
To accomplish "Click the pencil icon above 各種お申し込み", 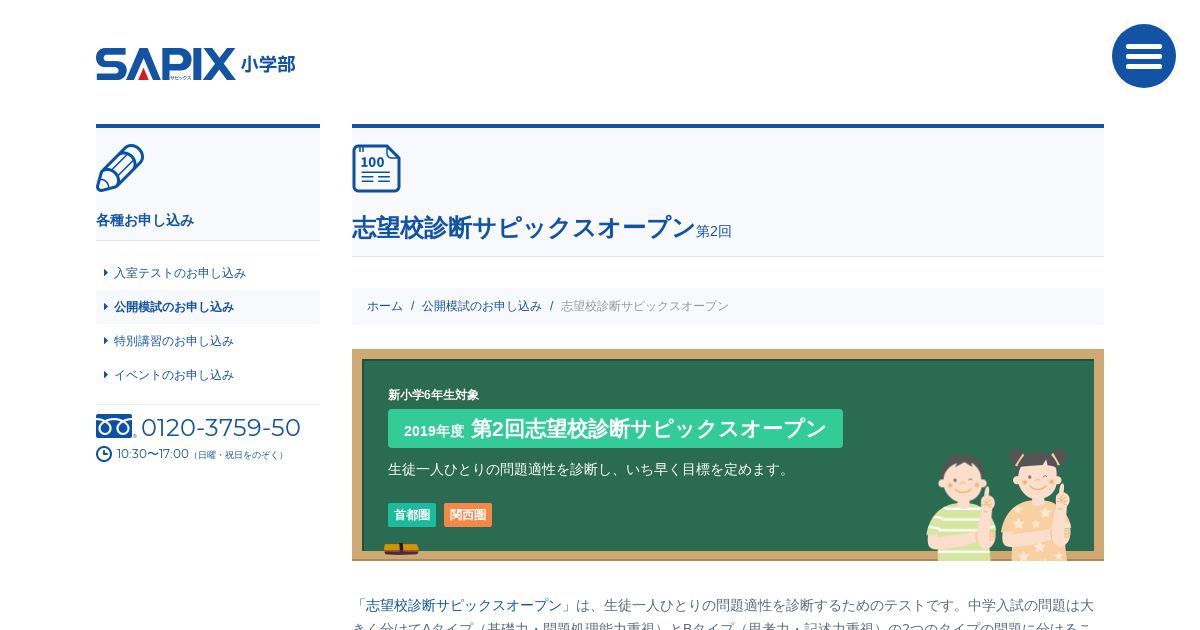I will click(x=120, y=168).
